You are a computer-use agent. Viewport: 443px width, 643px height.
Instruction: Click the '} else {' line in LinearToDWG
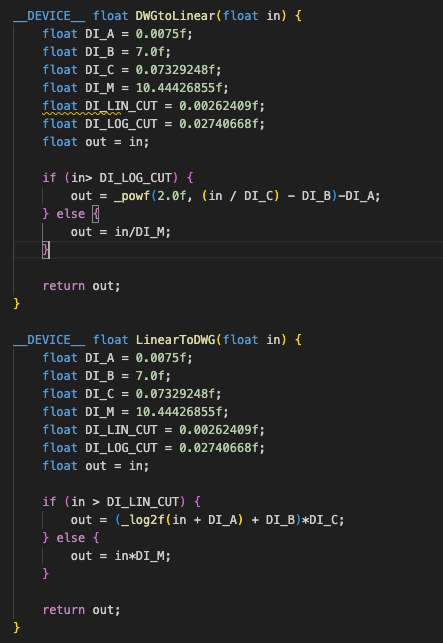pyautogui.click(x=71, y=538)
